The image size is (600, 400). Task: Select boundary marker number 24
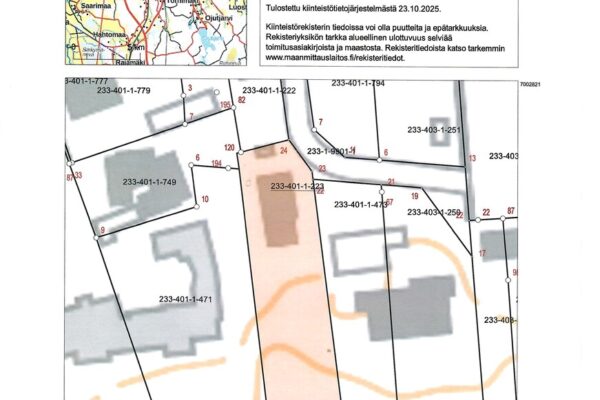coord(283,151)
